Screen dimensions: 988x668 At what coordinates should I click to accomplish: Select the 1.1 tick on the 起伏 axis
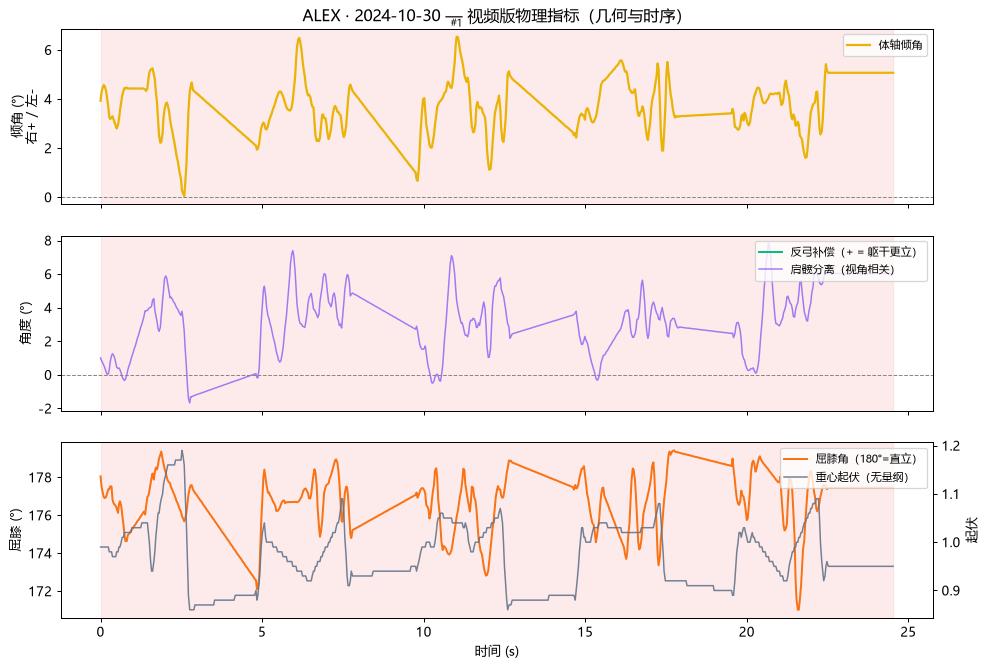click(x=951, y=494)
